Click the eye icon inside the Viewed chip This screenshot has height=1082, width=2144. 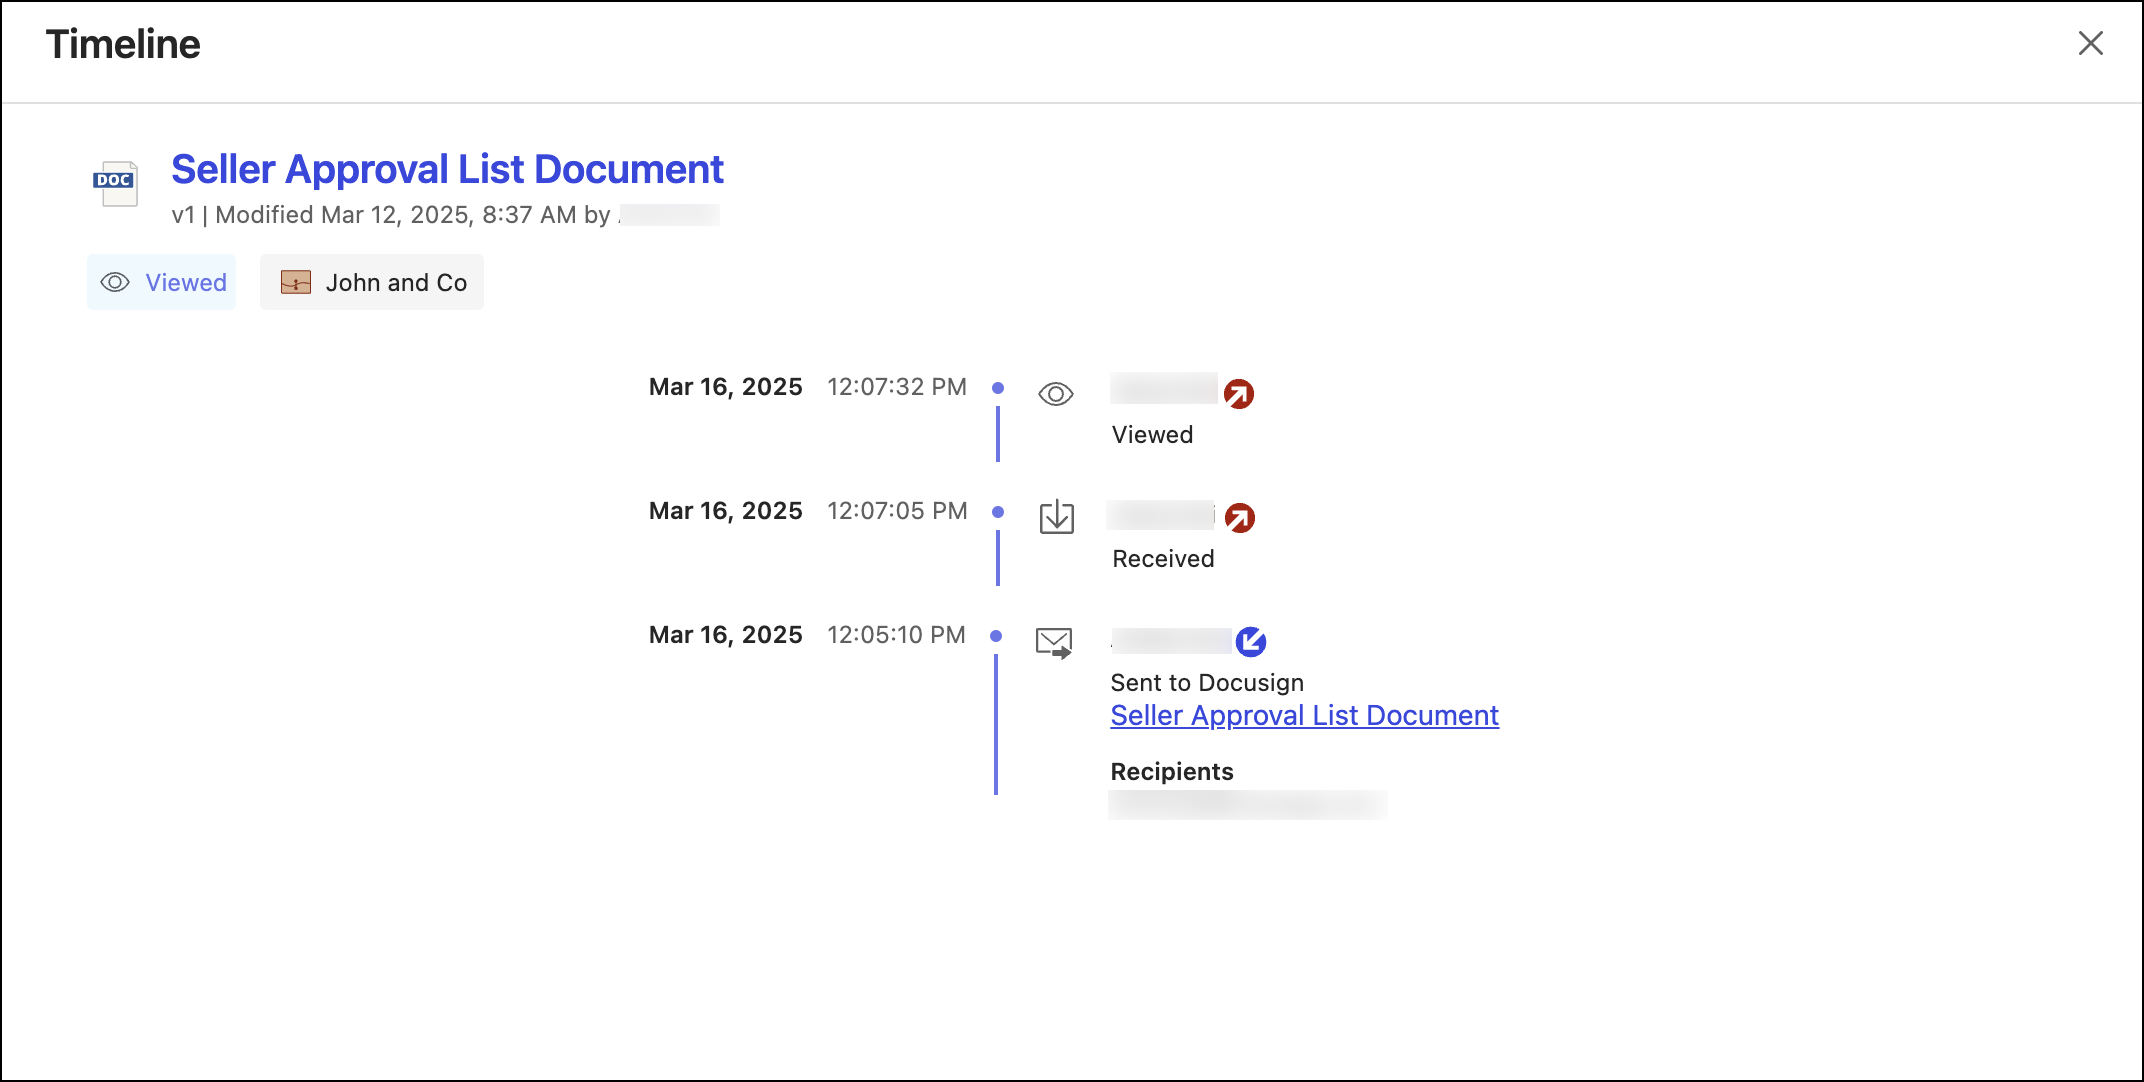tap(114, 282)
